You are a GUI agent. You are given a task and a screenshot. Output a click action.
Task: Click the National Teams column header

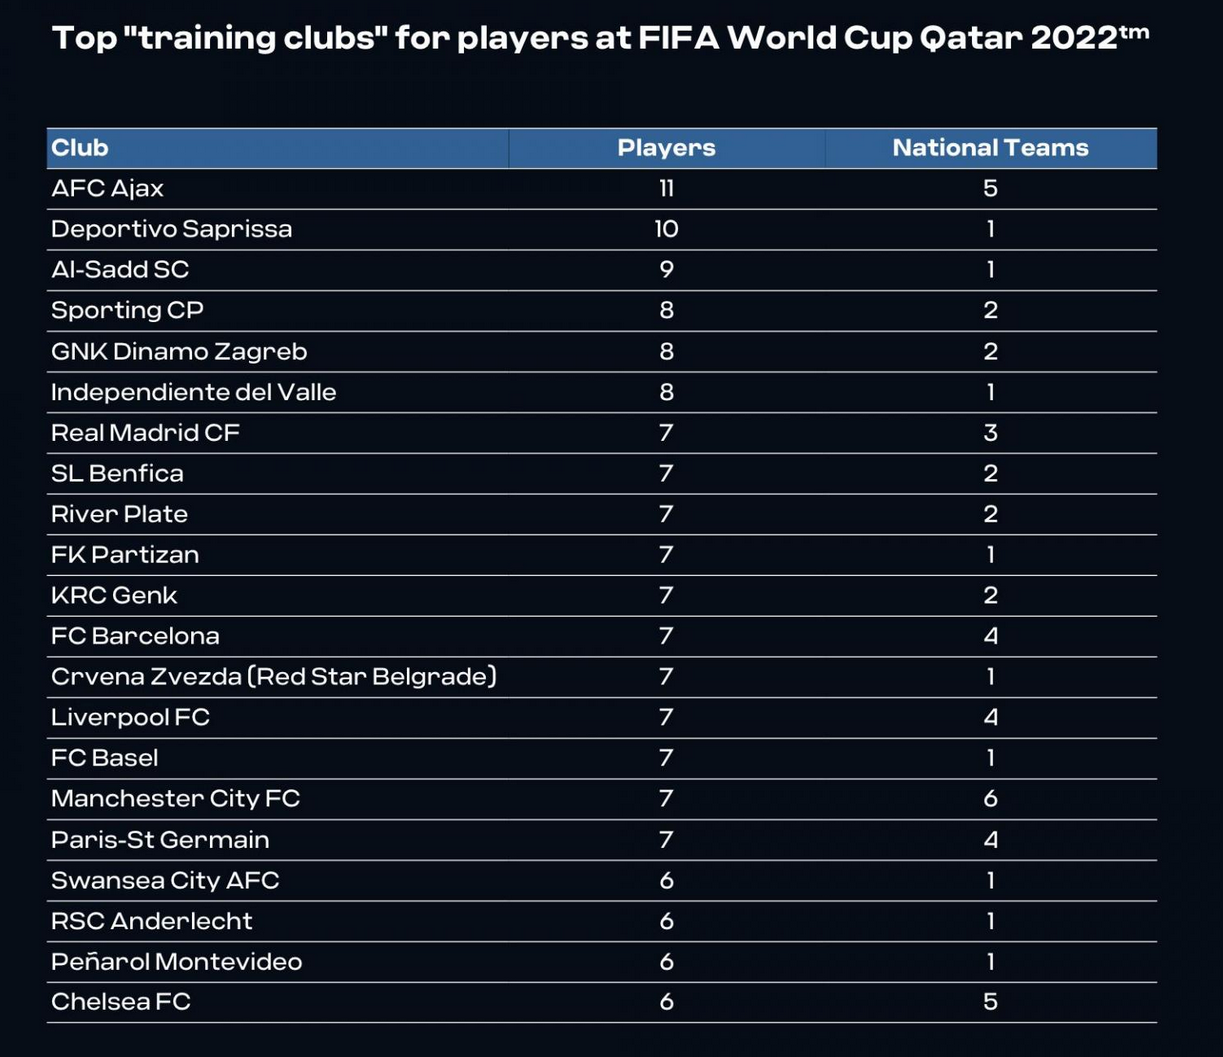990,148
